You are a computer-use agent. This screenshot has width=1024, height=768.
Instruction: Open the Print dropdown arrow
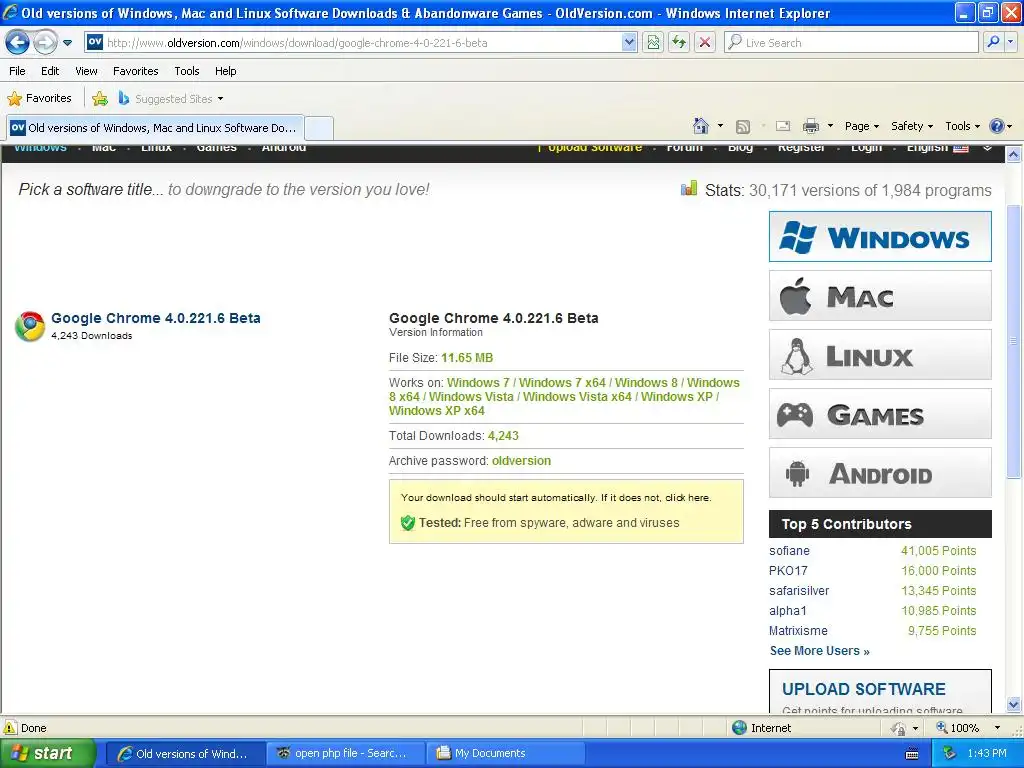click(830, 126)
